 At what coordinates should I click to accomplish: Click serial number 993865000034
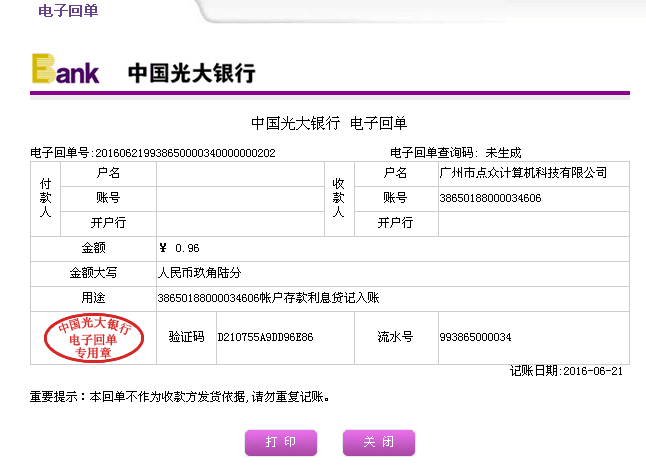[475, 337]
